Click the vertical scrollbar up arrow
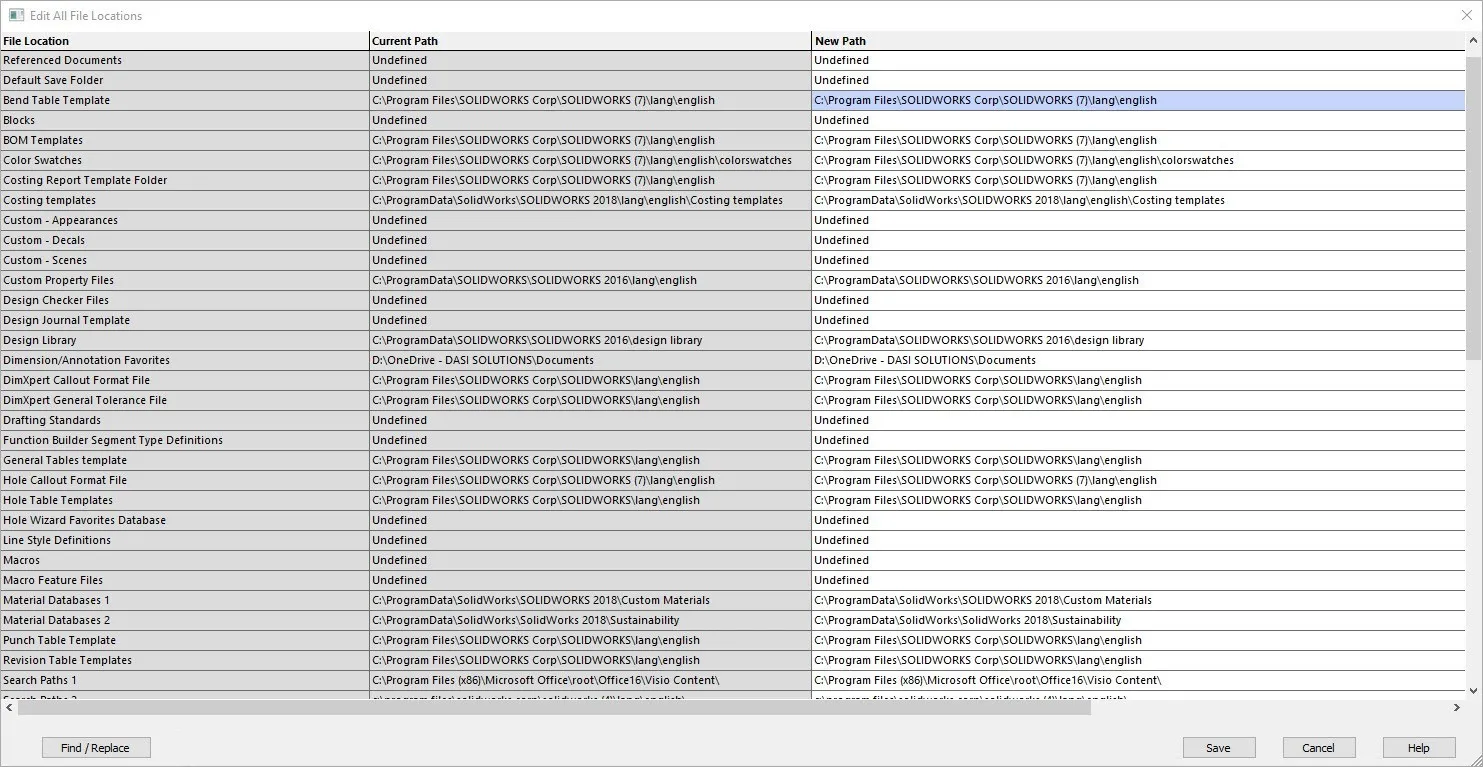 point(1473,42)
